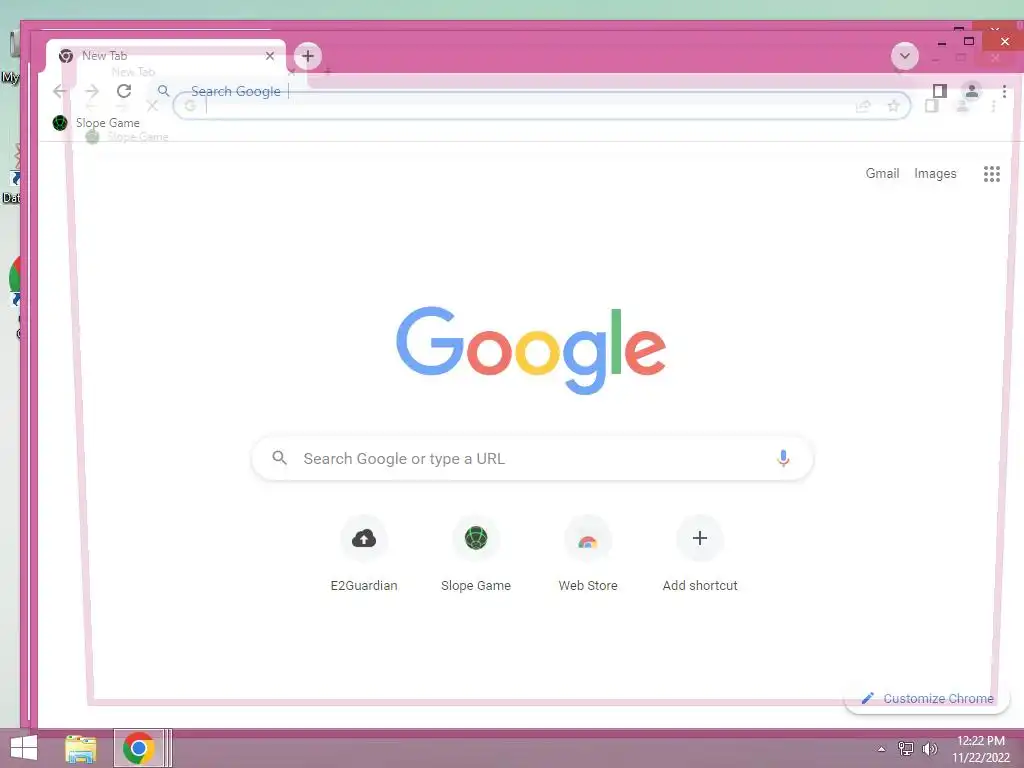Viewport: 1024px width, 768px height.
Task: Click the magnifier icon in address bar
Action: tap(164, 91)
